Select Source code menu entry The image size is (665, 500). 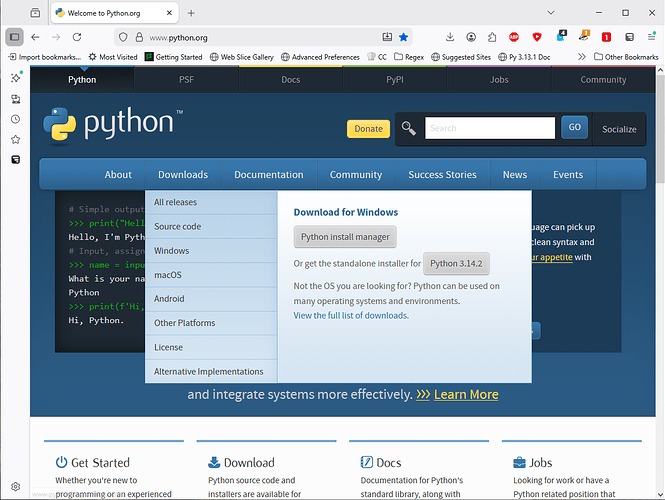211,226
